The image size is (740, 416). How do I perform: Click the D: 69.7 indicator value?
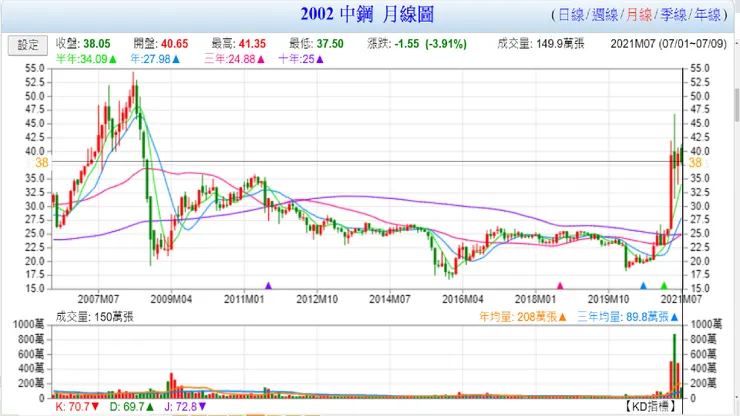click(132, 406)
